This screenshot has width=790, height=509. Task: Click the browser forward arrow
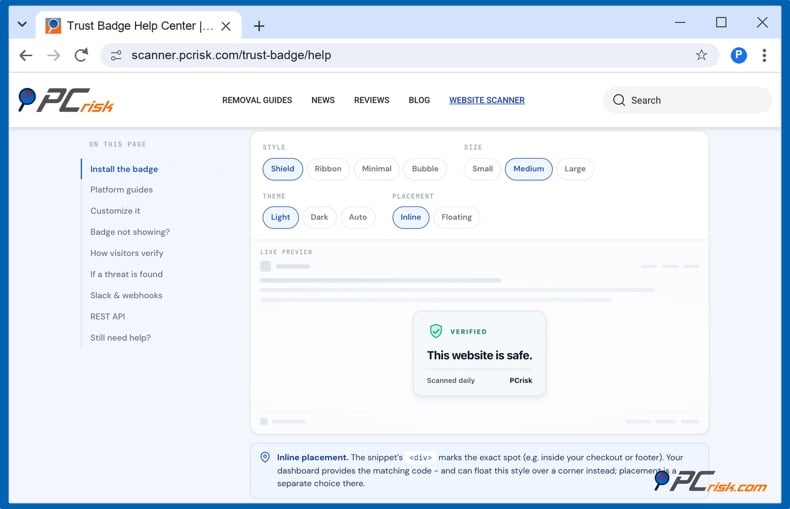[x=53, y=55]
